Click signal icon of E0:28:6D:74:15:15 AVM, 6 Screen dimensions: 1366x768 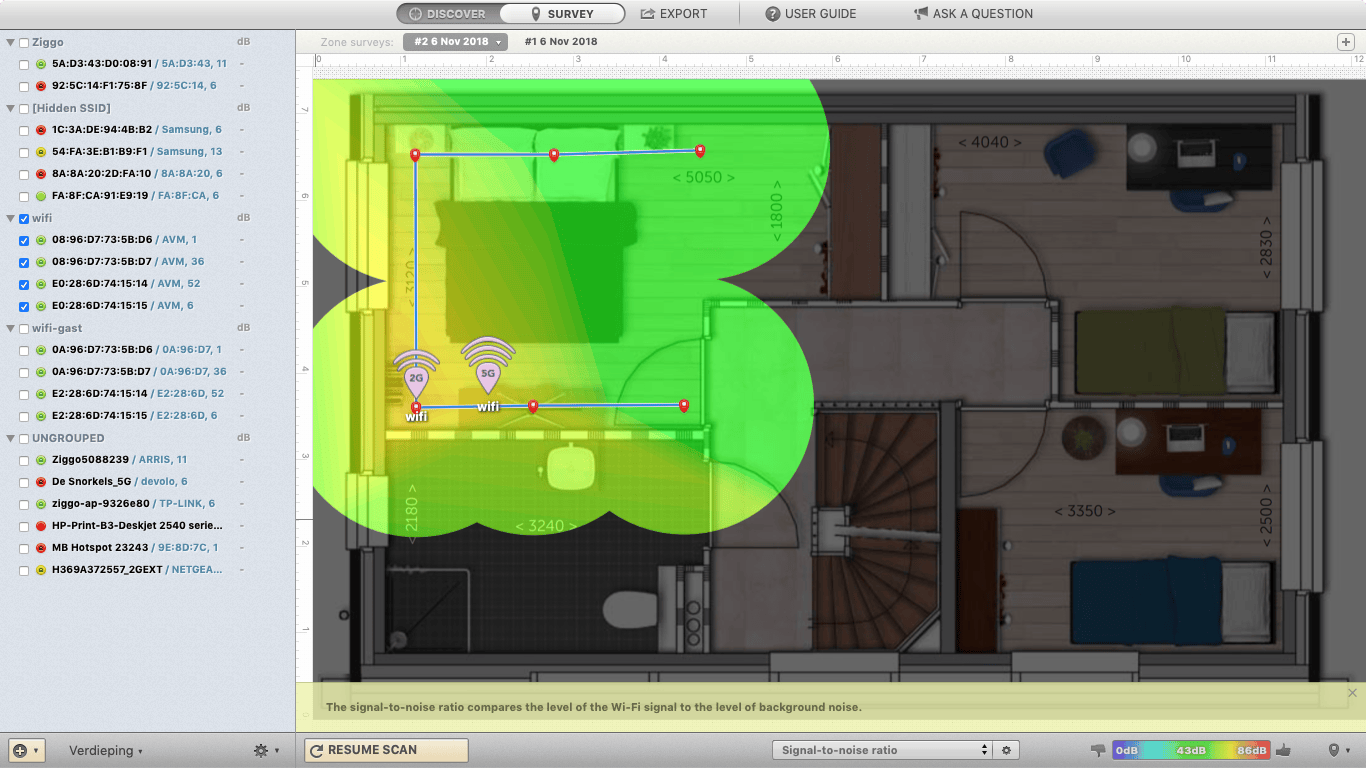pyautogui.click(x=41, y=306)
